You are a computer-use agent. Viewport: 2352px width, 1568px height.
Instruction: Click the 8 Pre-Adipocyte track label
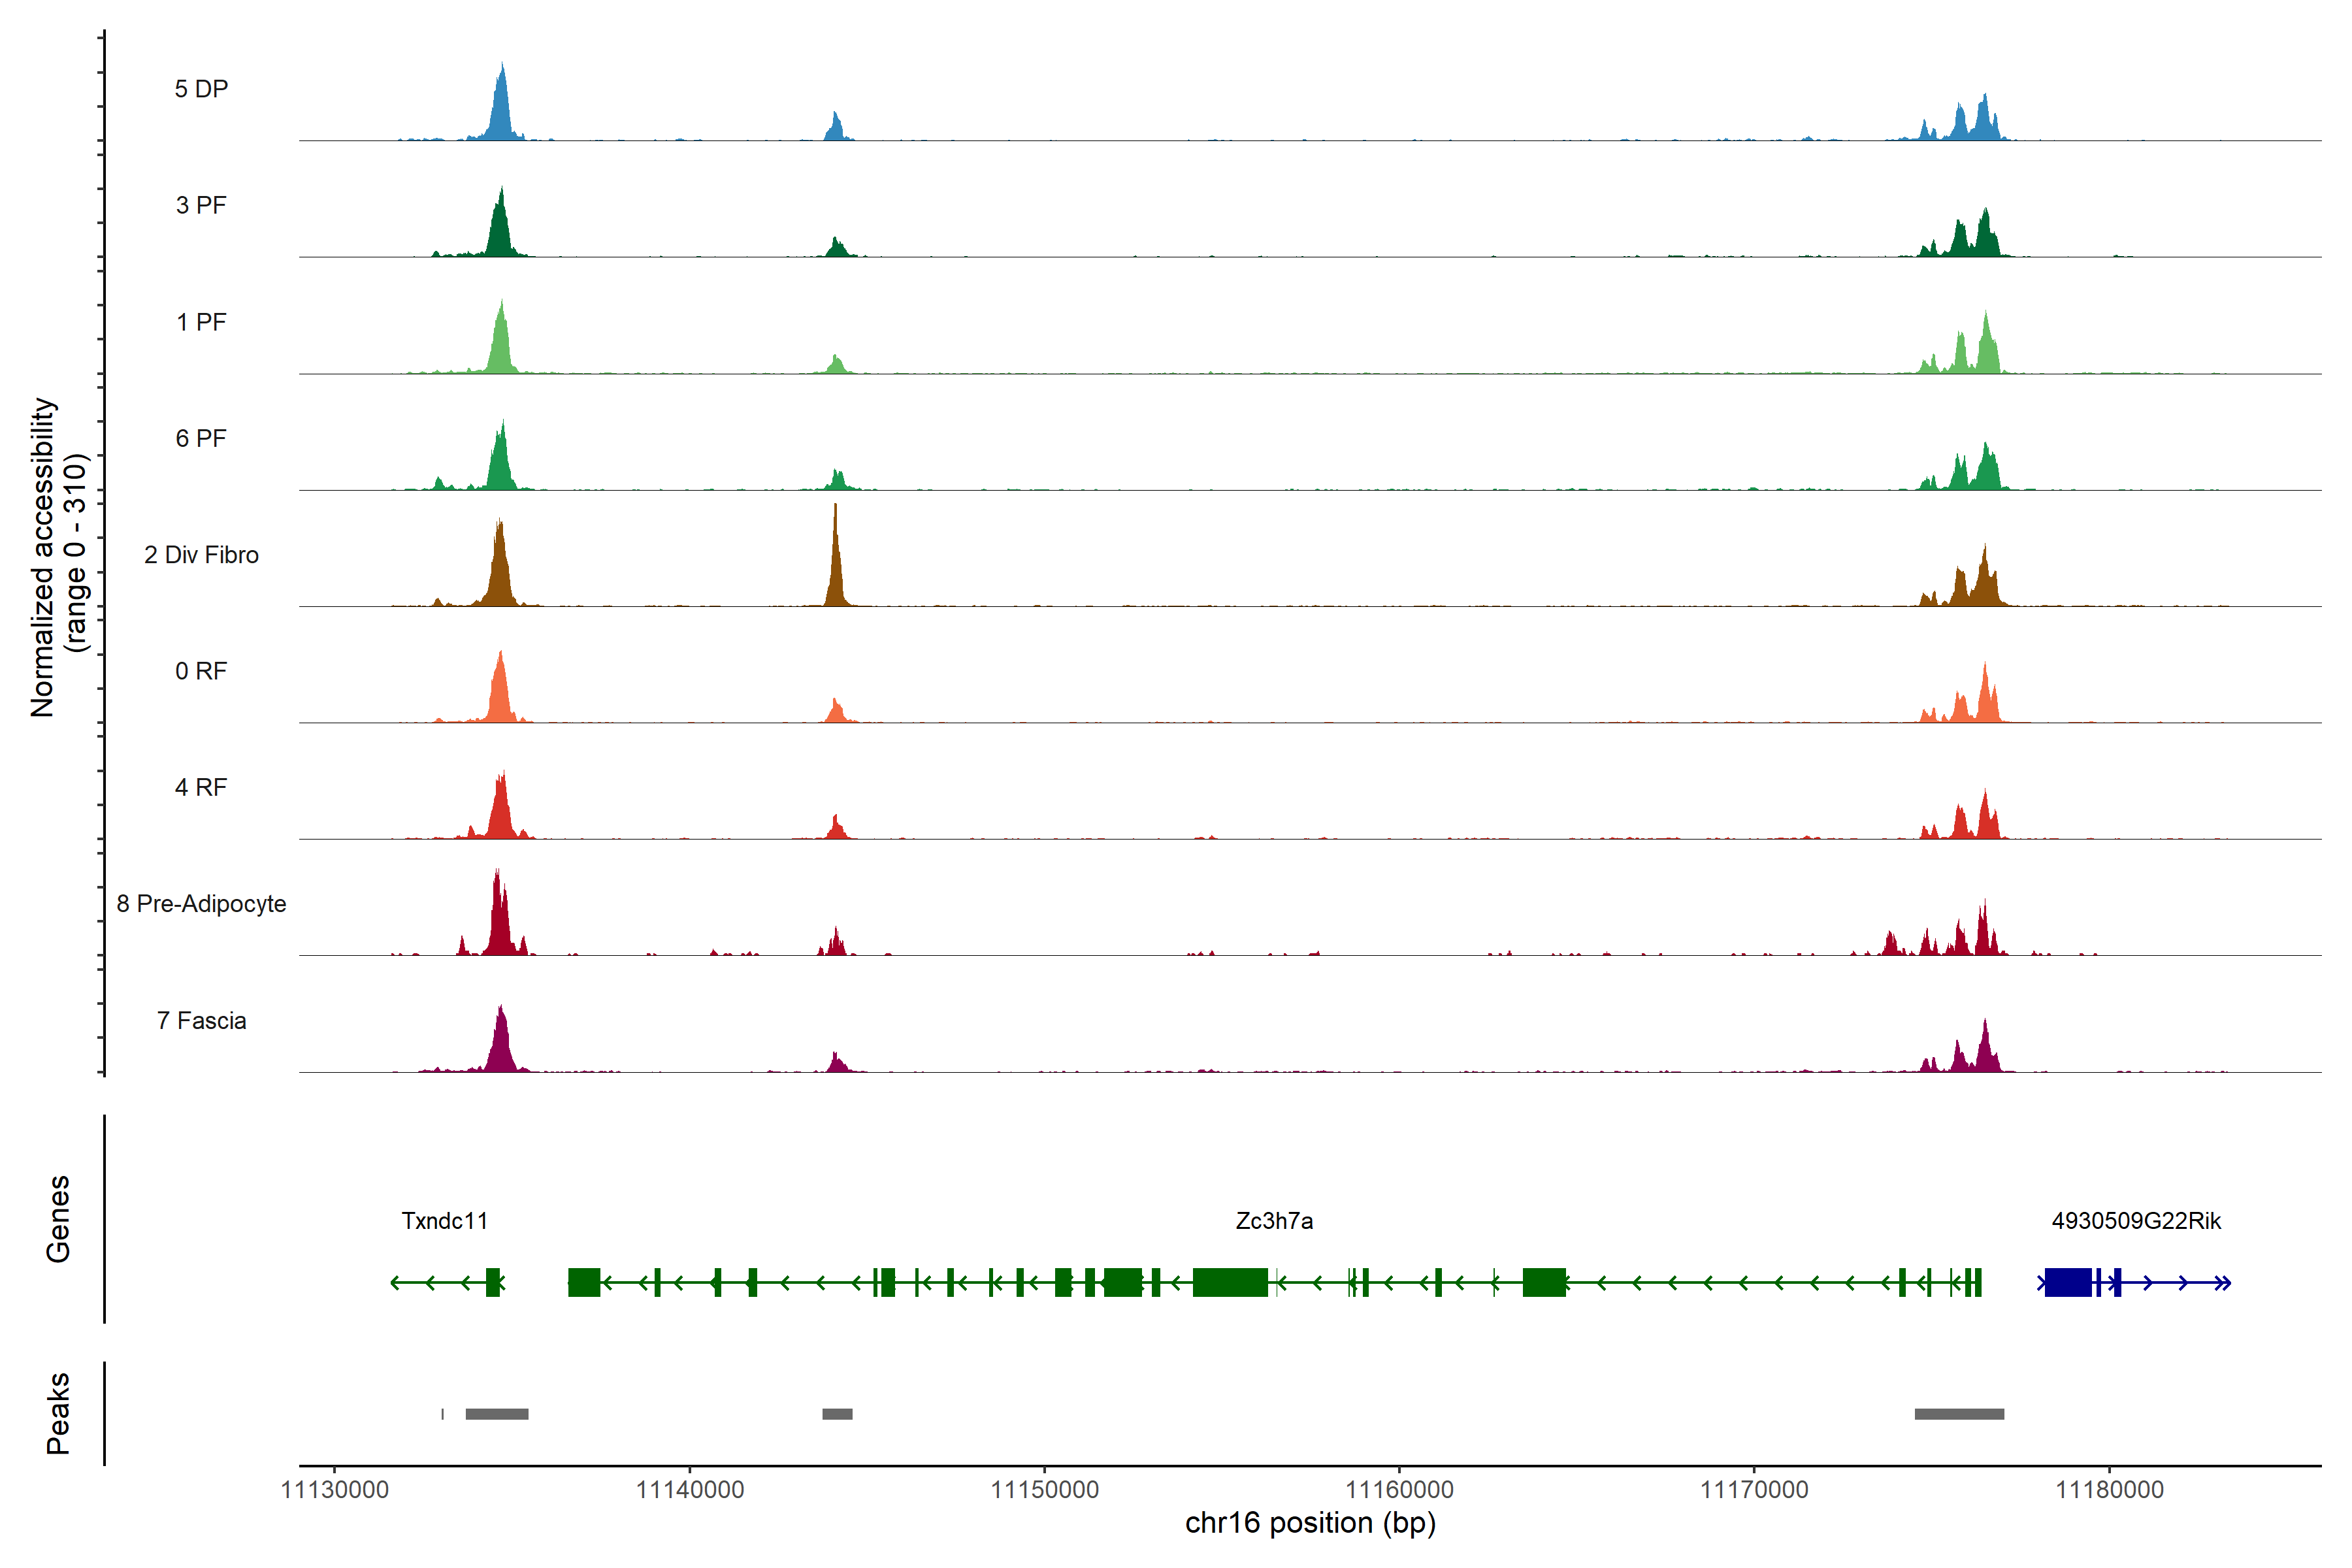(x=201, y=904)
